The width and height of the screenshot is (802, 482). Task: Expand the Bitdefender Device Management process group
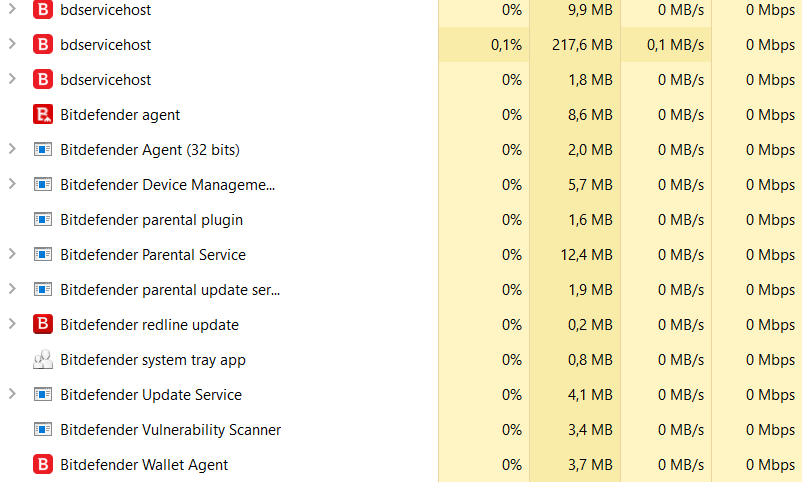tap(12, 185)
